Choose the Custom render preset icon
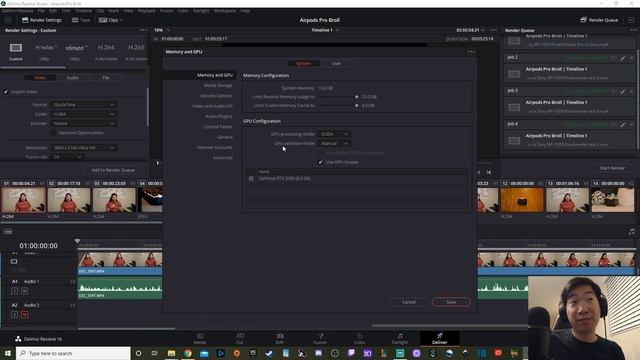The width and height of the screenshot is (640, 360). (x=16, y=48)
